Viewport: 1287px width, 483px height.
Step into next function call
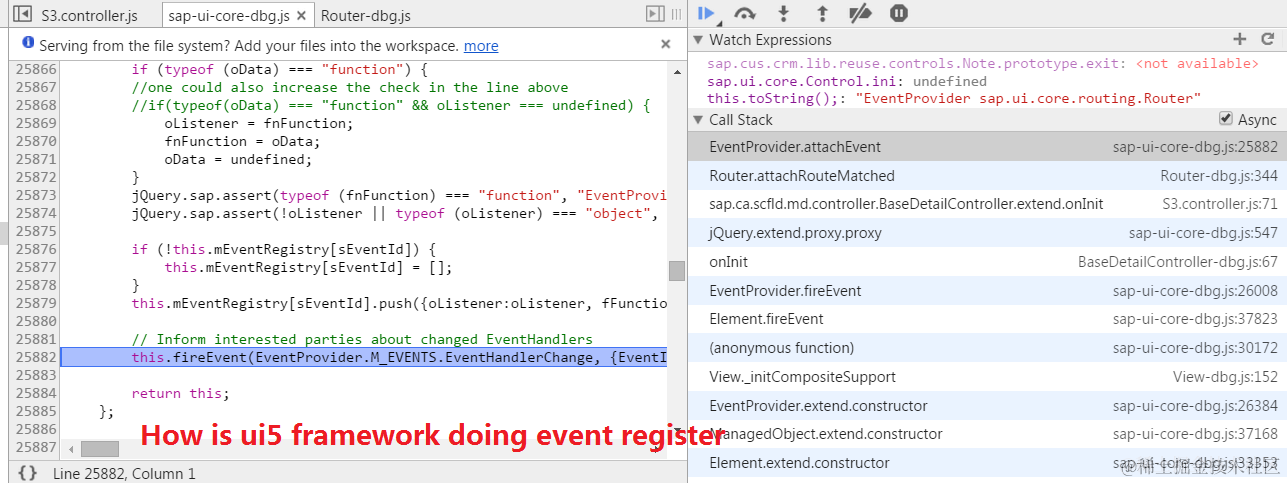(x=784, y=13)
